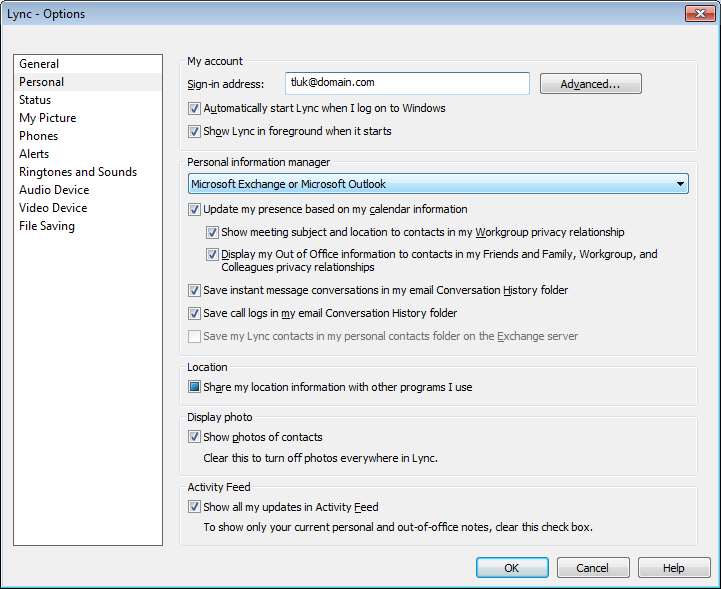Uncheck Show all updates in Activity Feed
721x589 pixels.
[194, 507]
